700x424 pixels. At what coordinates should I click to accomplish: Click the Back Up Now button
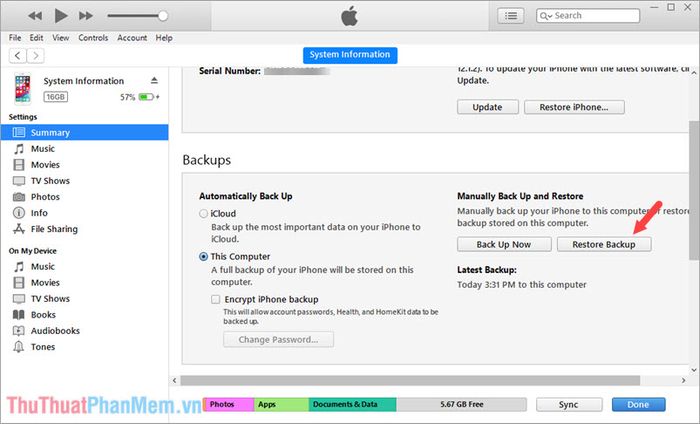pos(504,245)
